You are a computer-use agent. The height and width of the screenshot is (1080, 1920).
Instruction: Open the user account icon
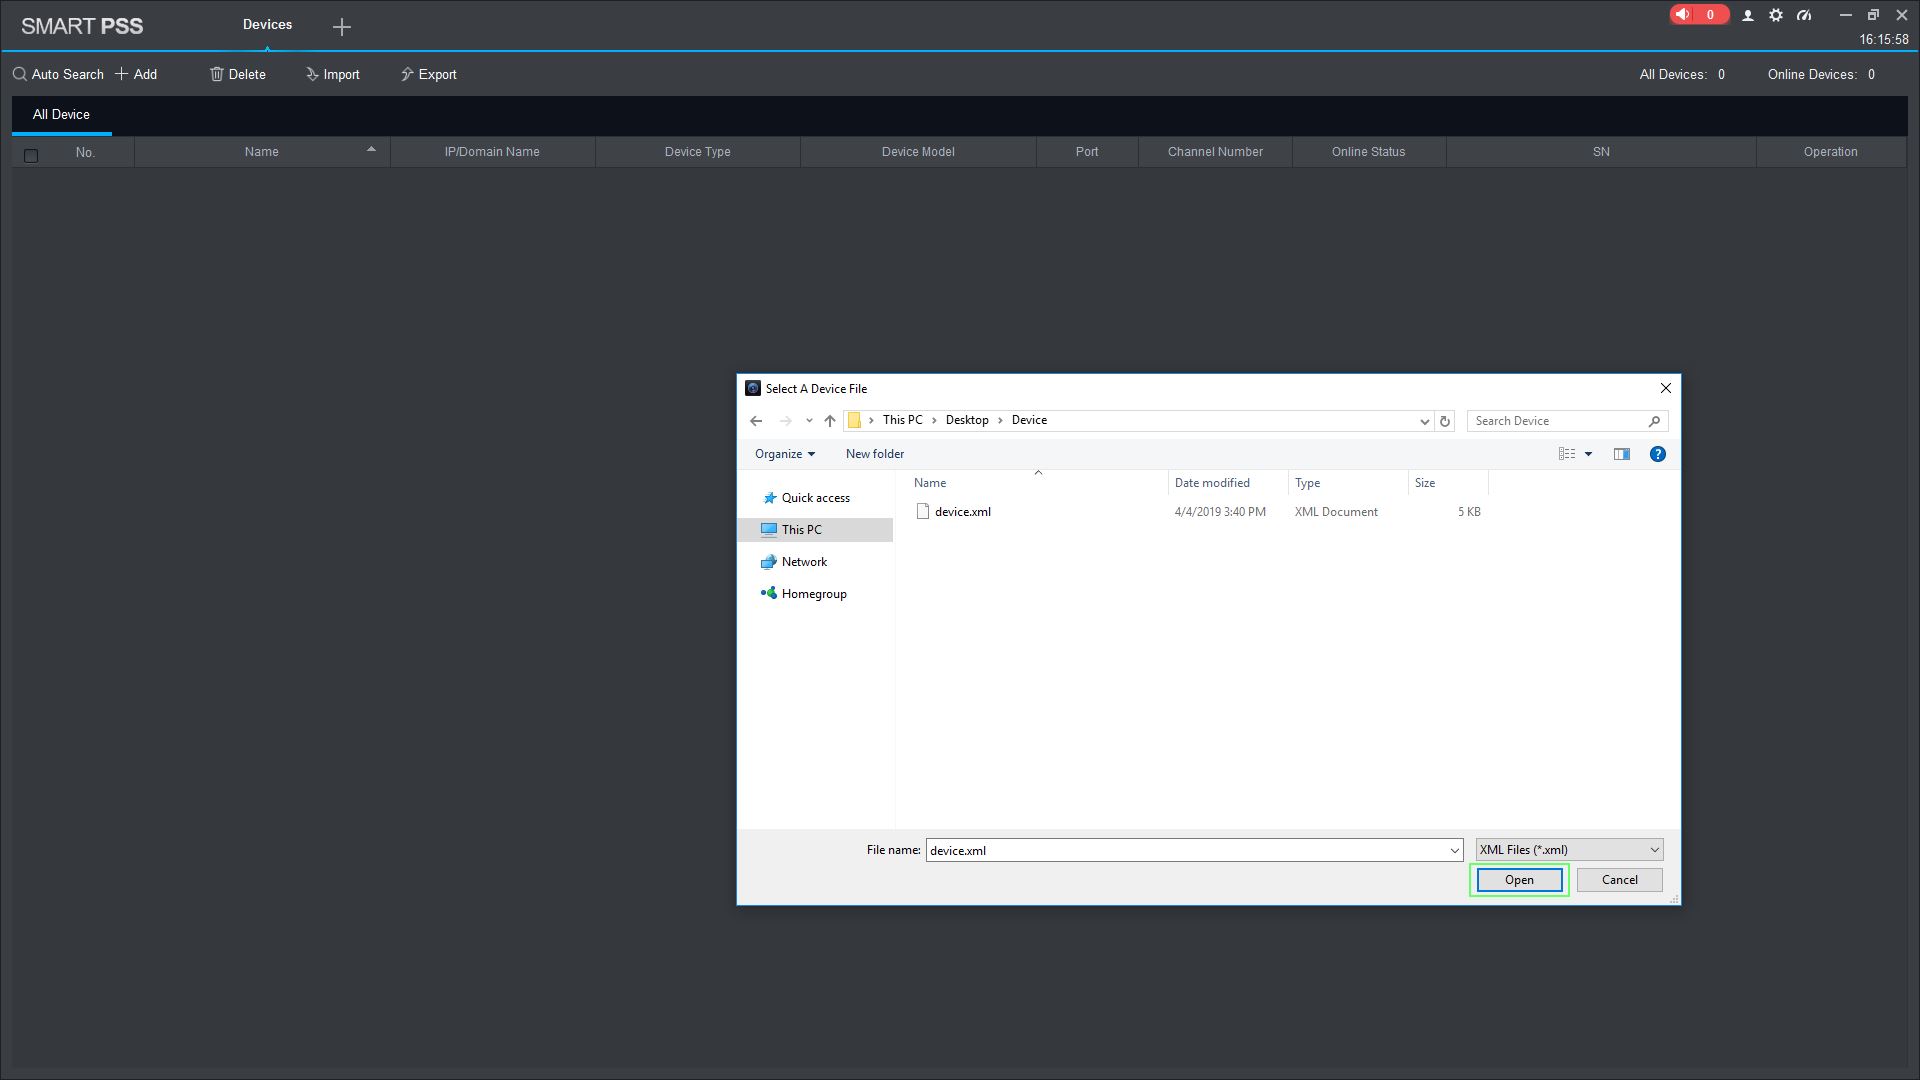(1748, 16)
